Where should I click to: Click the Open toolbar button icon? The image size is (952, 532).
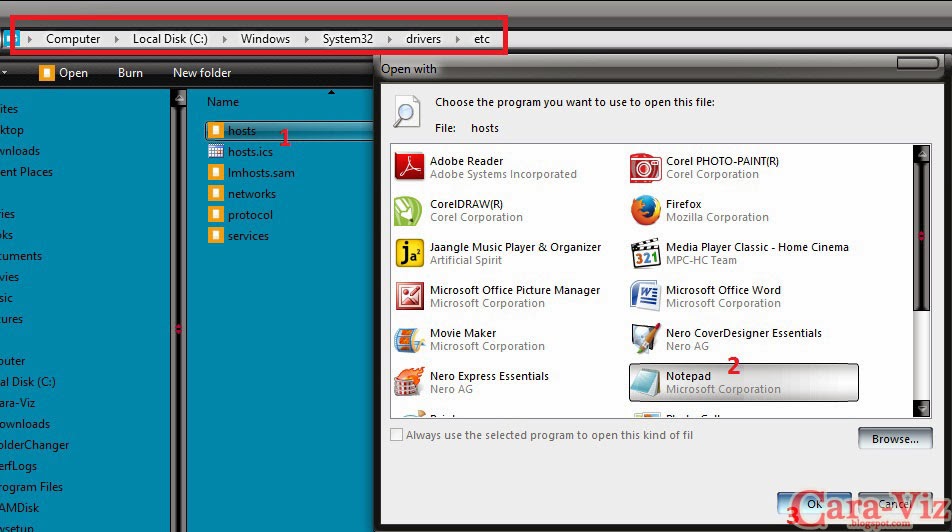[x=46, y=73]
